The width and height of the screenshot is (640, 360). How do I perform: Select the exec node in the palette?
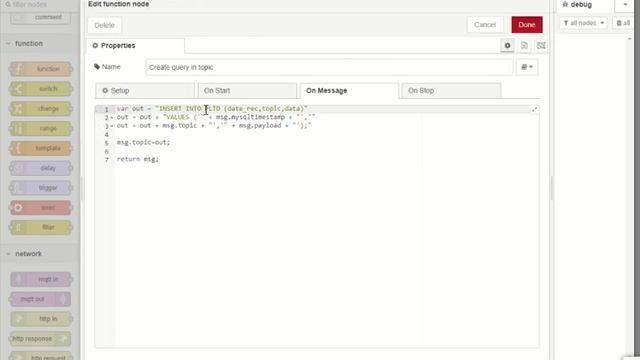click(41, 208)
